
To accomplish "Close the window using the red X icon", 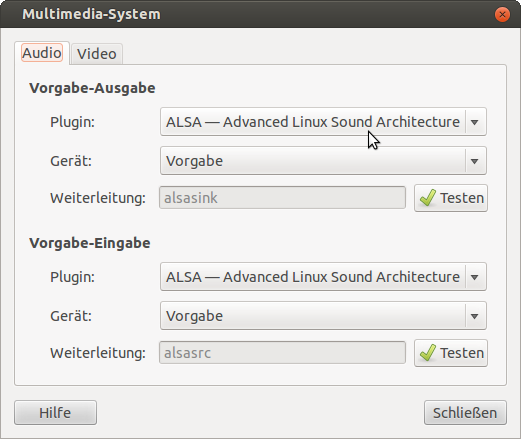I will coord(502,14).
